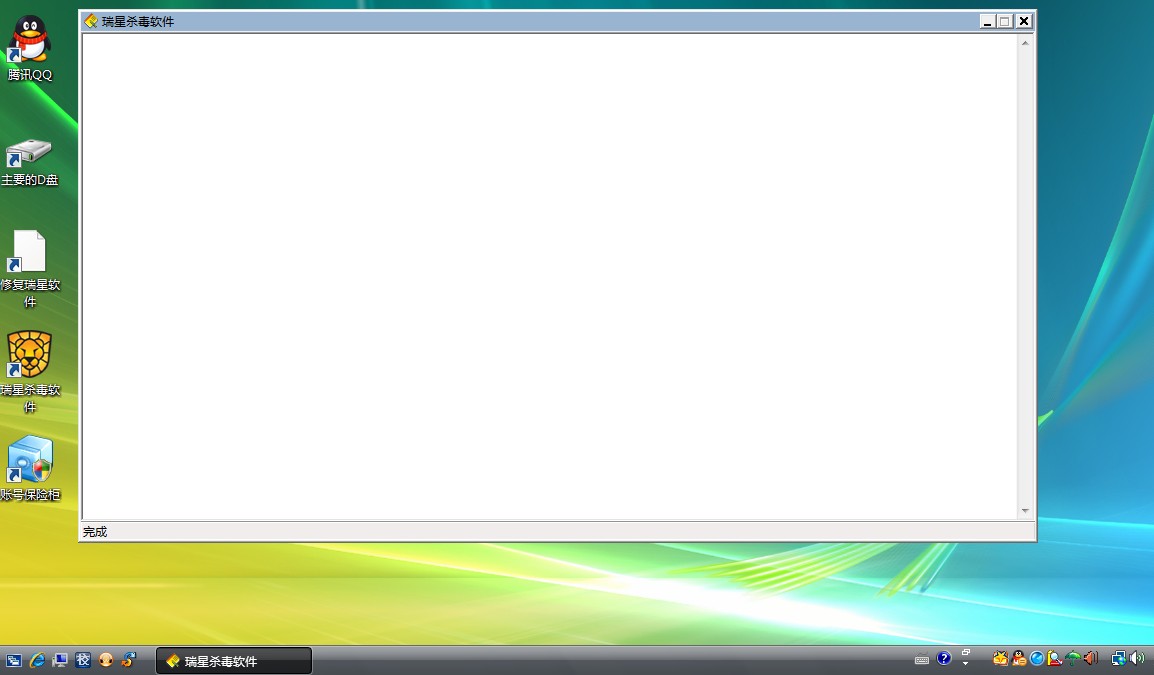The width and height of the screenshot is (1154, 675).
Task: Click the switch-windows quick launch icon
Action: point(14,660)
